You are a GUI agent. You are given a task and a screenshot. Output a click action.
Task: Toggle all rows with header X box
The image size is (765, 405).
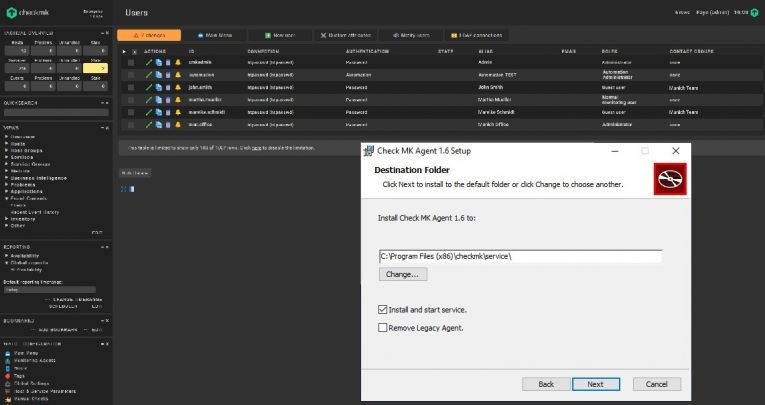pos(135,51)
